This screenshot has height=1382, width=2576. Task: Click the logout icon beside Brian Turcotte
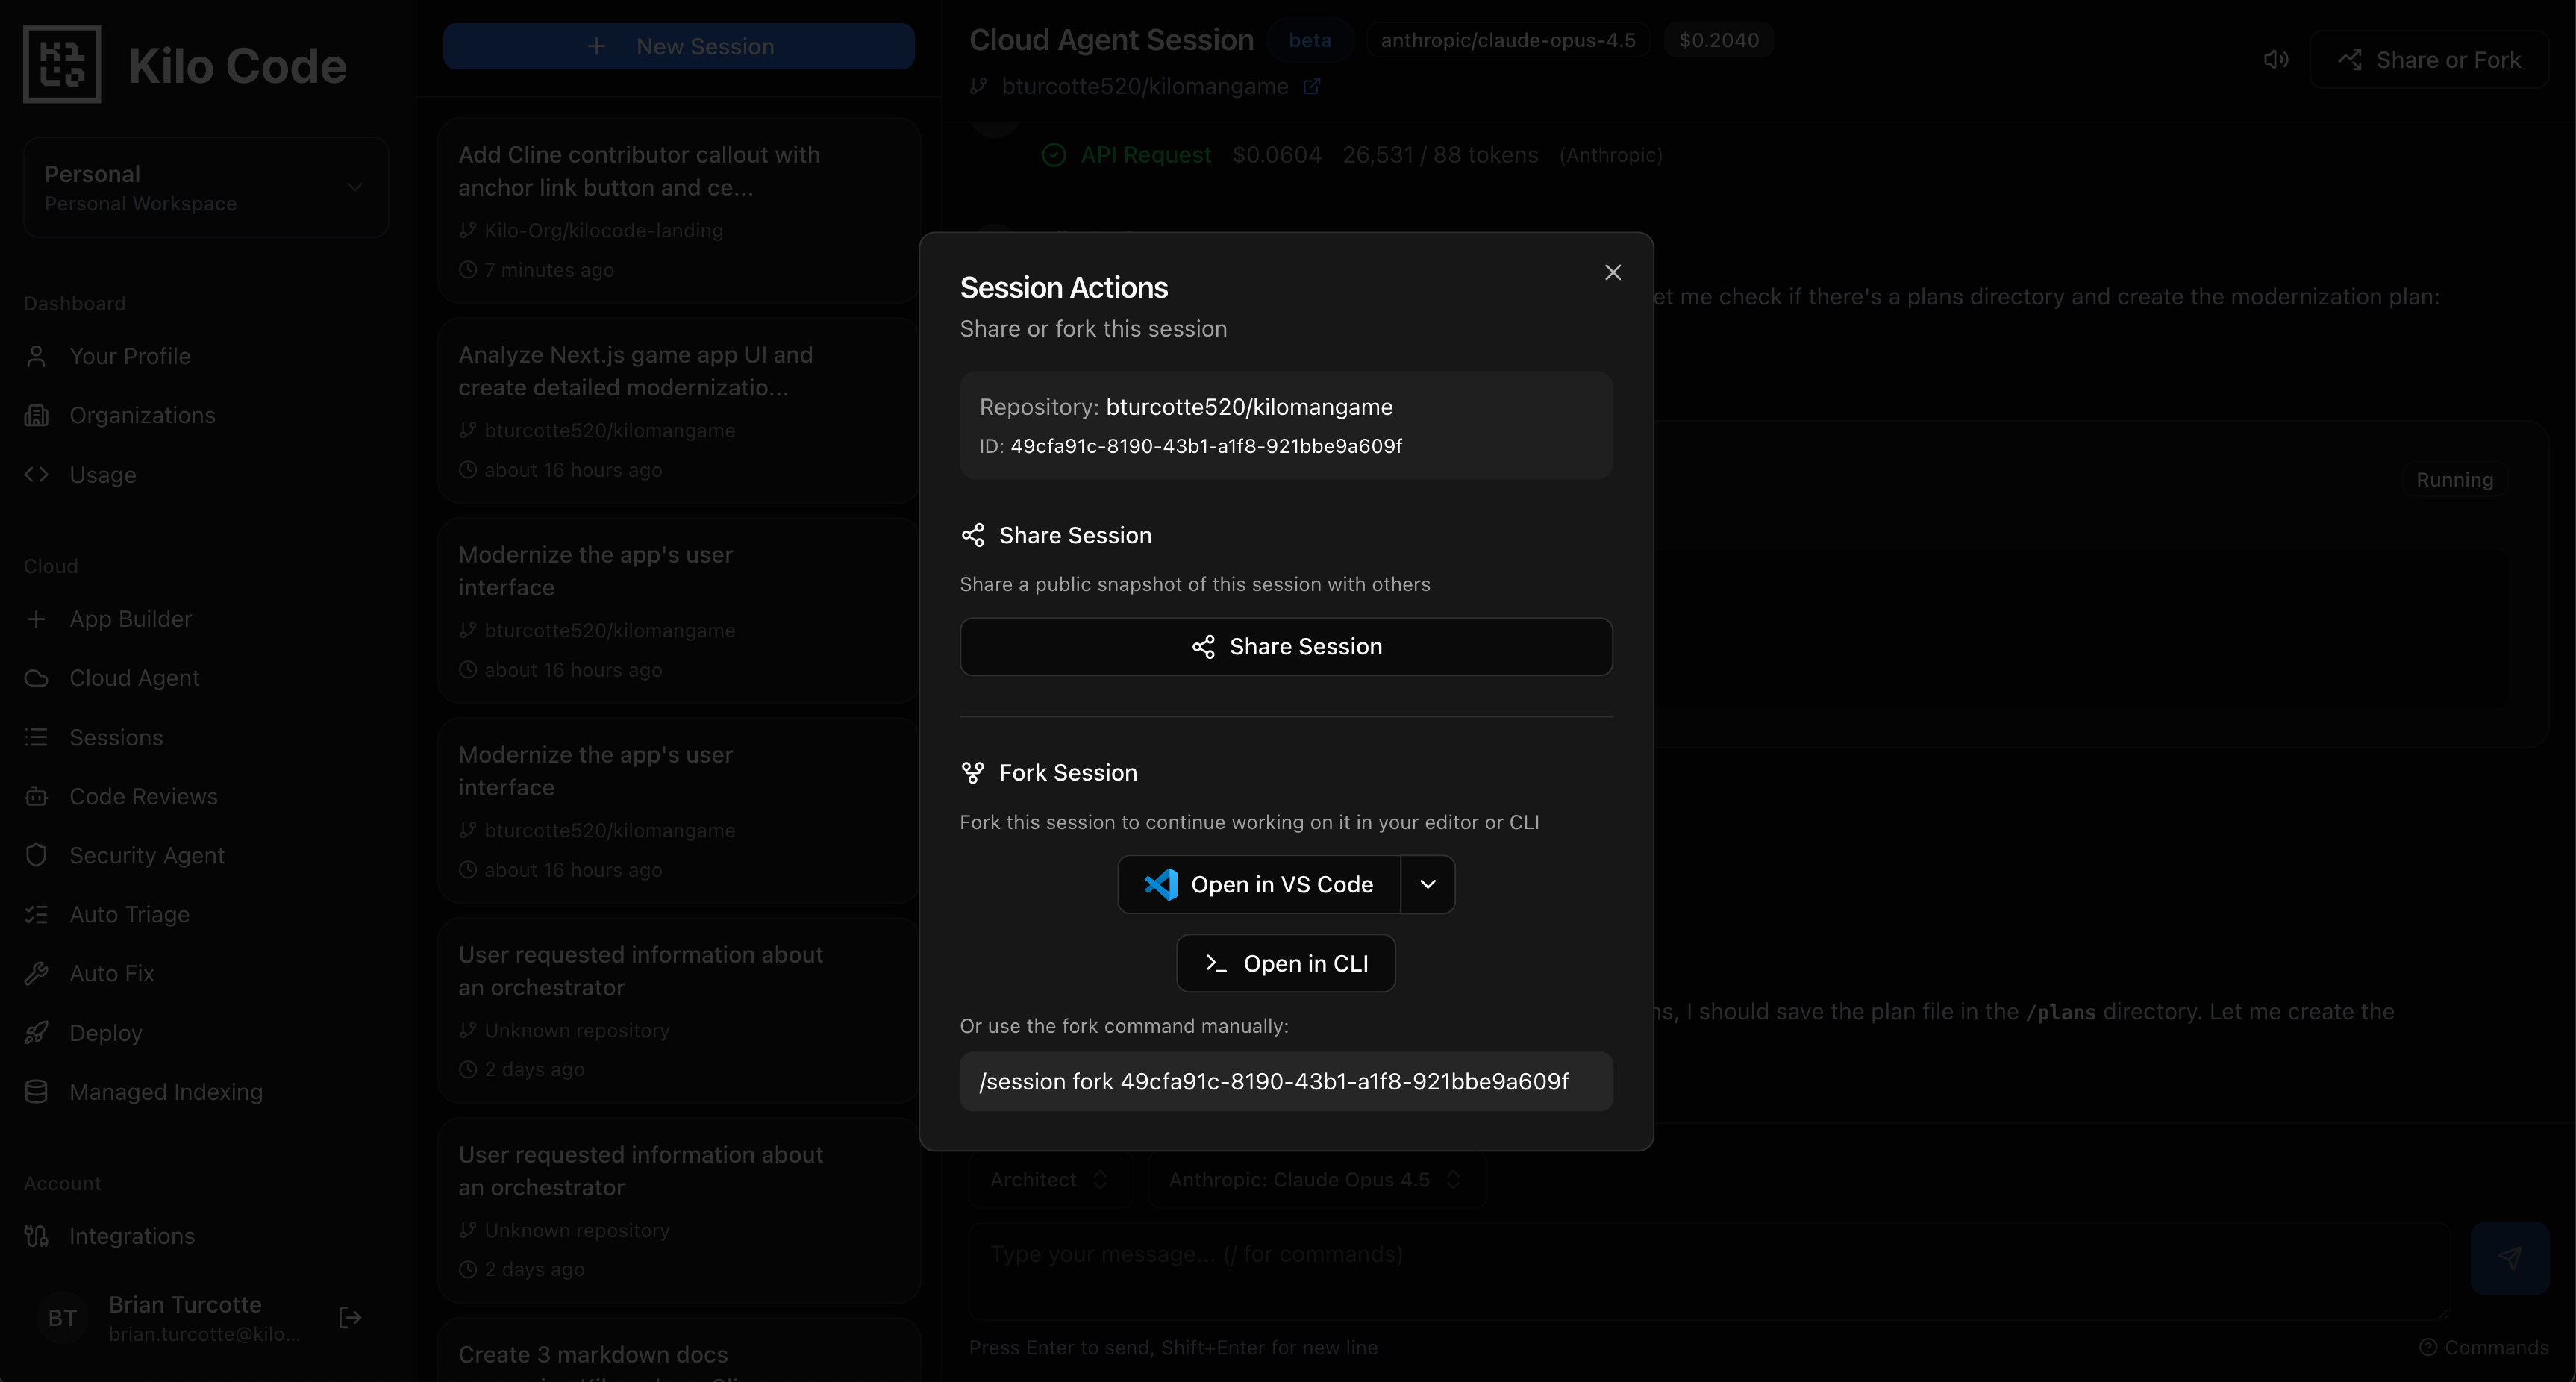tap(350, 1317)
